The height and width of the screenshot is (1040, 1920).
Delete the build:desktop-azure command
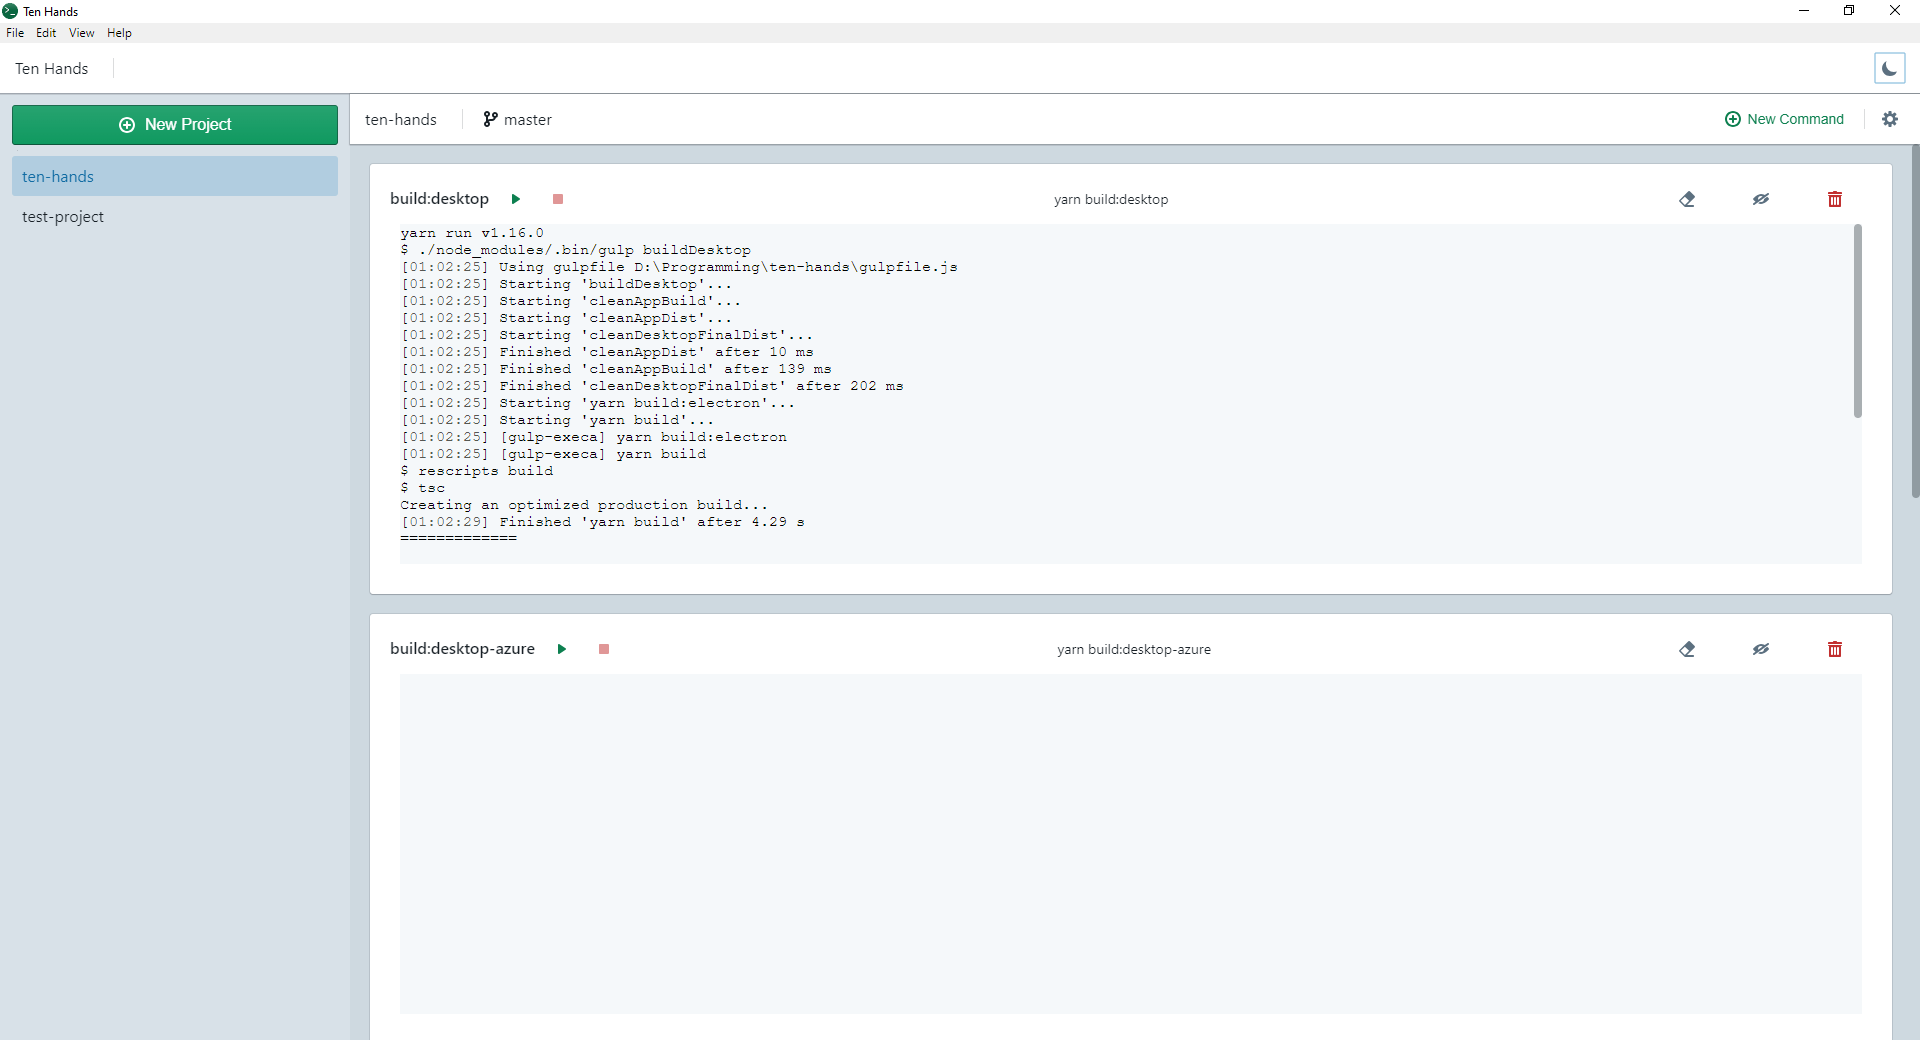click(1835, 649)
